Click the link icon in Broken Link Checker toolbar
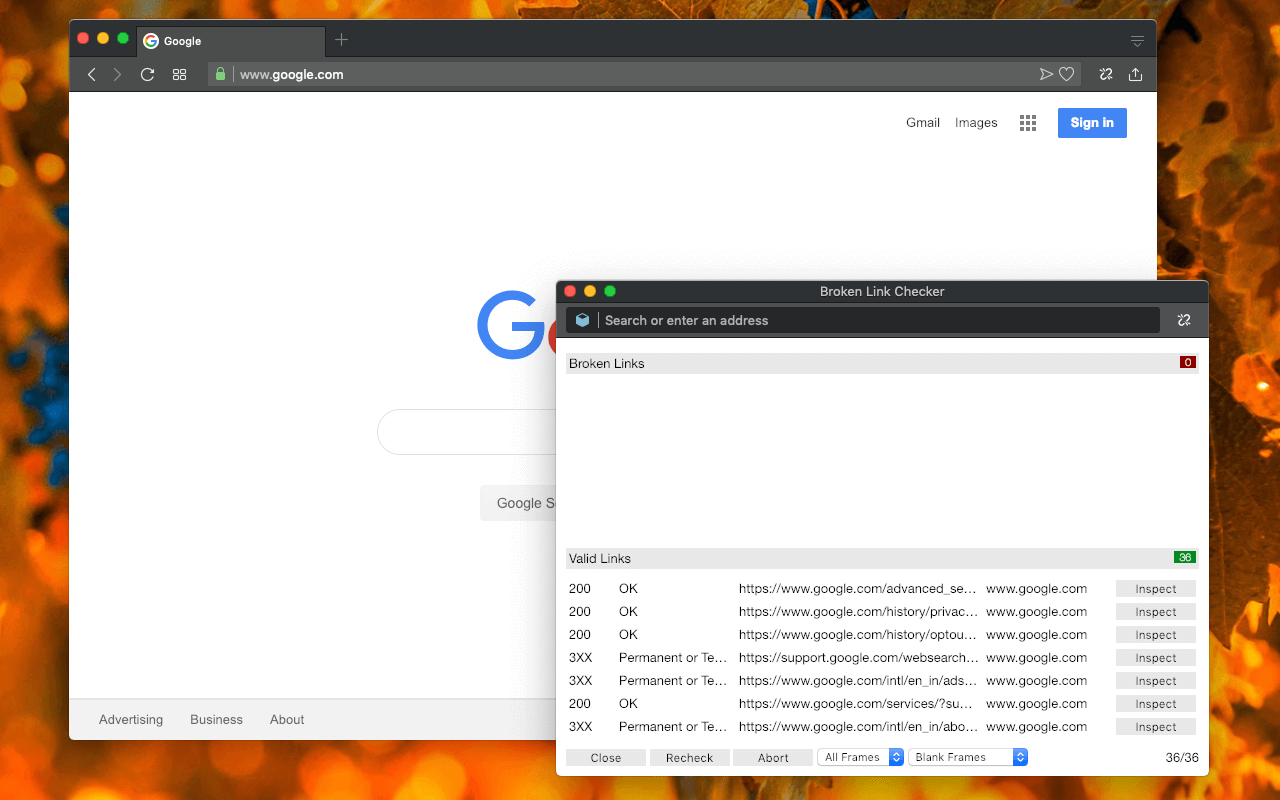1280x800 pixels. coord(1184,320)
